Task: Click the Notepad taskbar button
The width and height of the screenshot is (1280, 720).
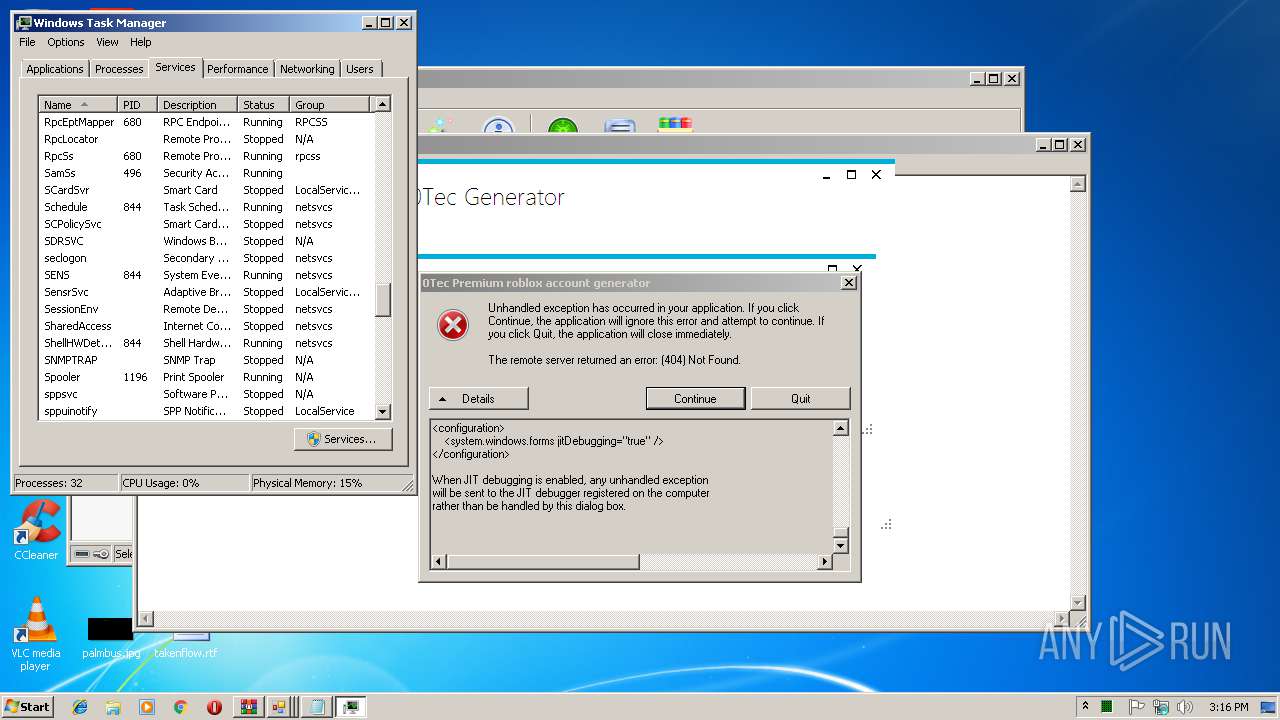Action: coord(316,706)
